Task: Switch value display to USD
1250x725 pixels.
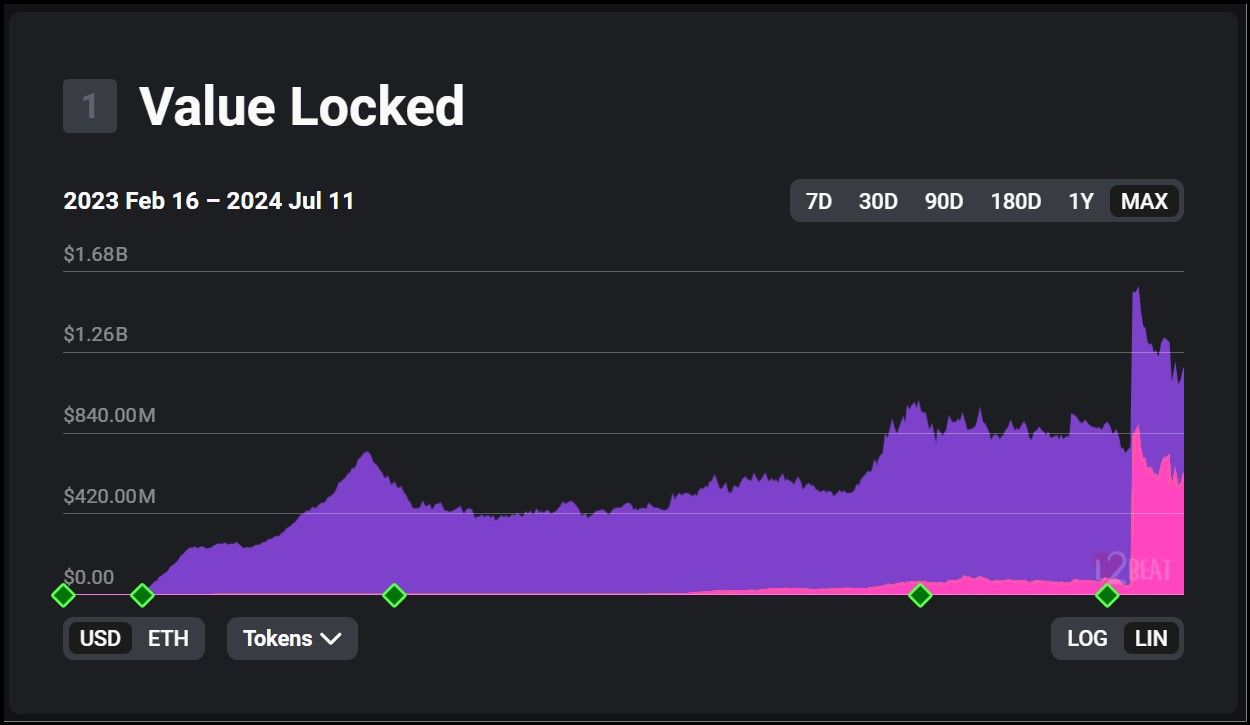Action: (x=100, y=639)
